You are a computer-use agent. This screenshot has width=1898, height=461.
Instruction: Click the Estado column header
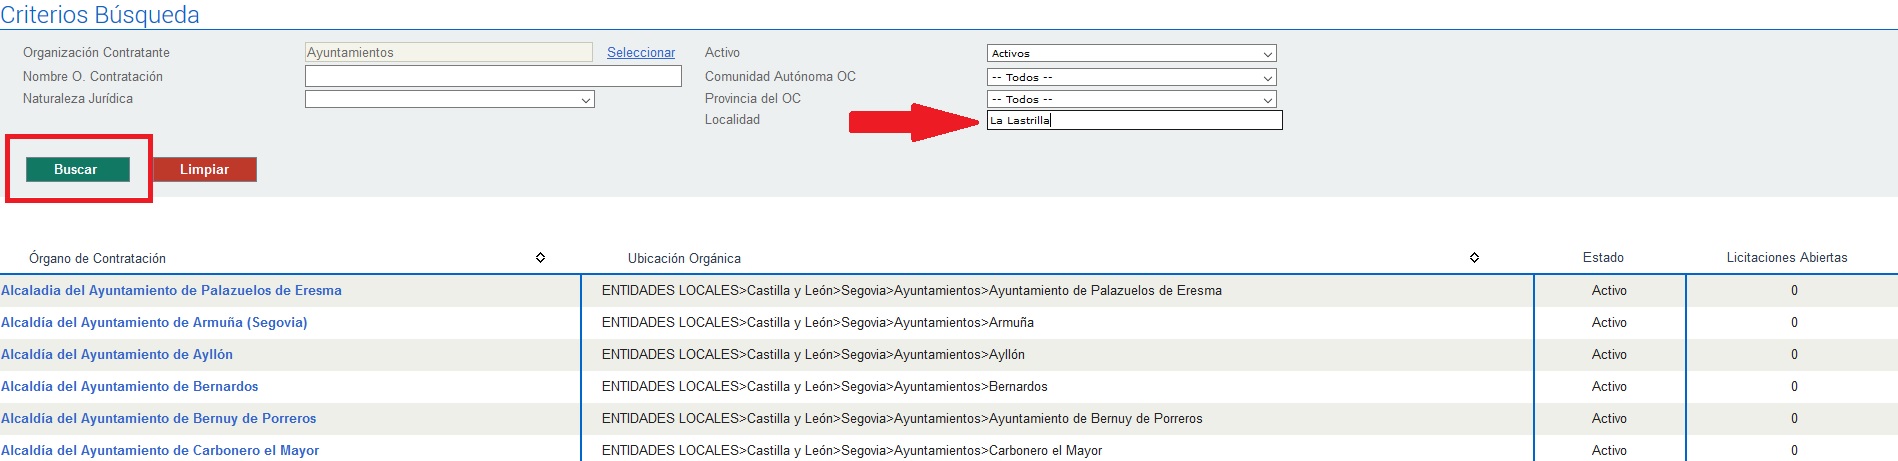click(1603, 258)
